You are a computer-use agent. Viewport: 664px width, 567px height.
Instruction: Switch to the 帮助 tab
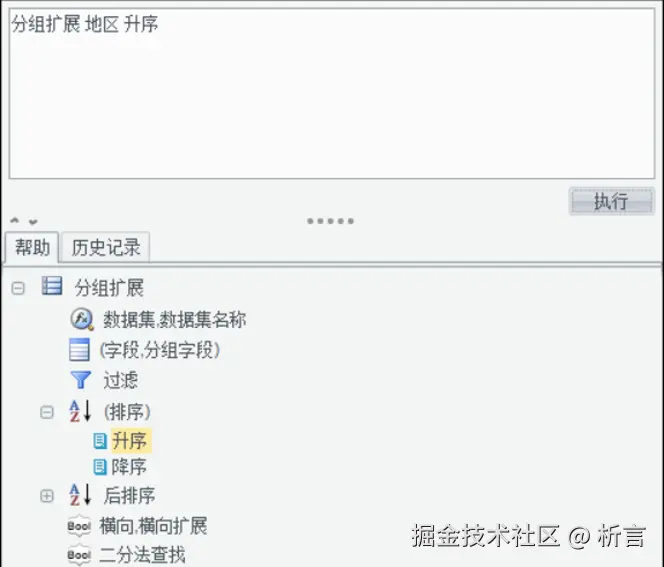point(32,247)
